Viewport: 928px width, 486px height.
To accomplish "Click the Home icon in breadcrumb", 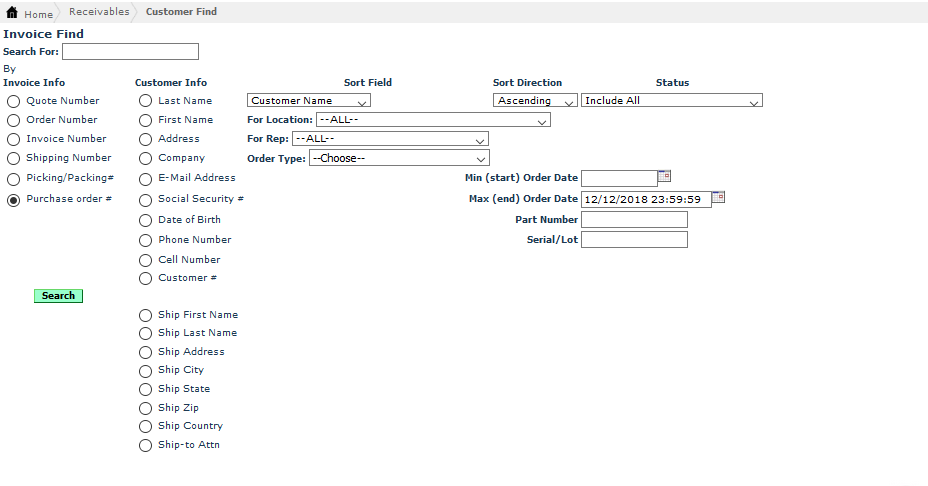I will [x=13, y=13].
